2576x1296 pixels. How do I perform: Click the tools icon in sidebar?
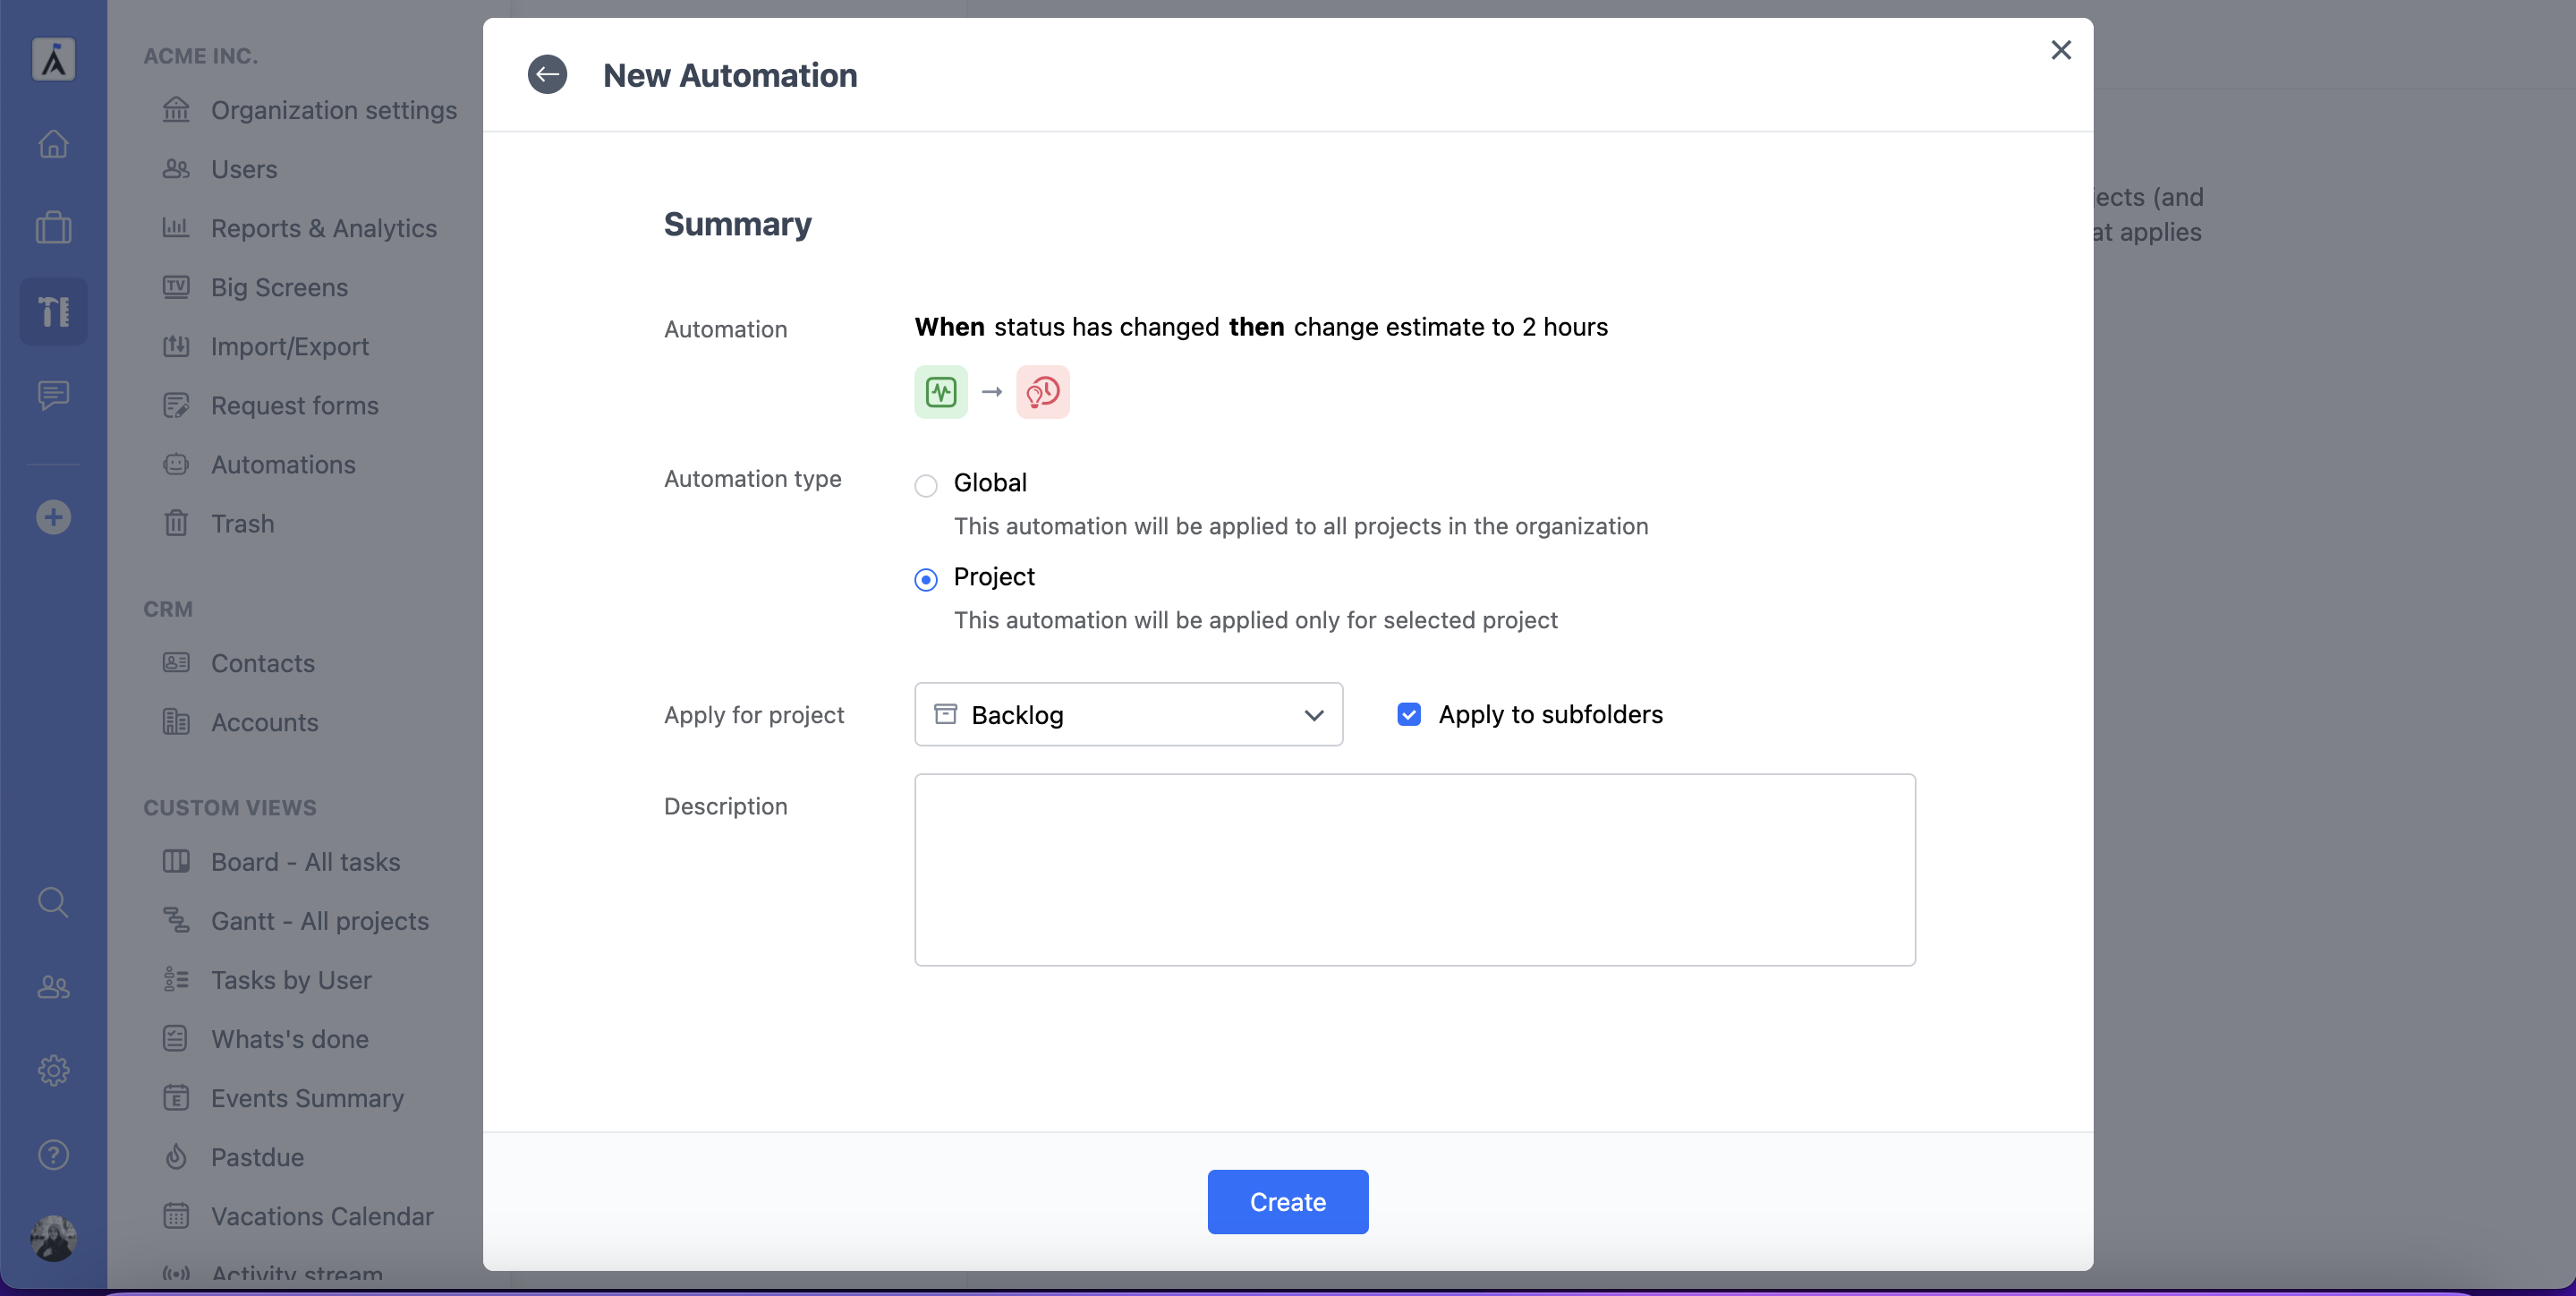54,312
